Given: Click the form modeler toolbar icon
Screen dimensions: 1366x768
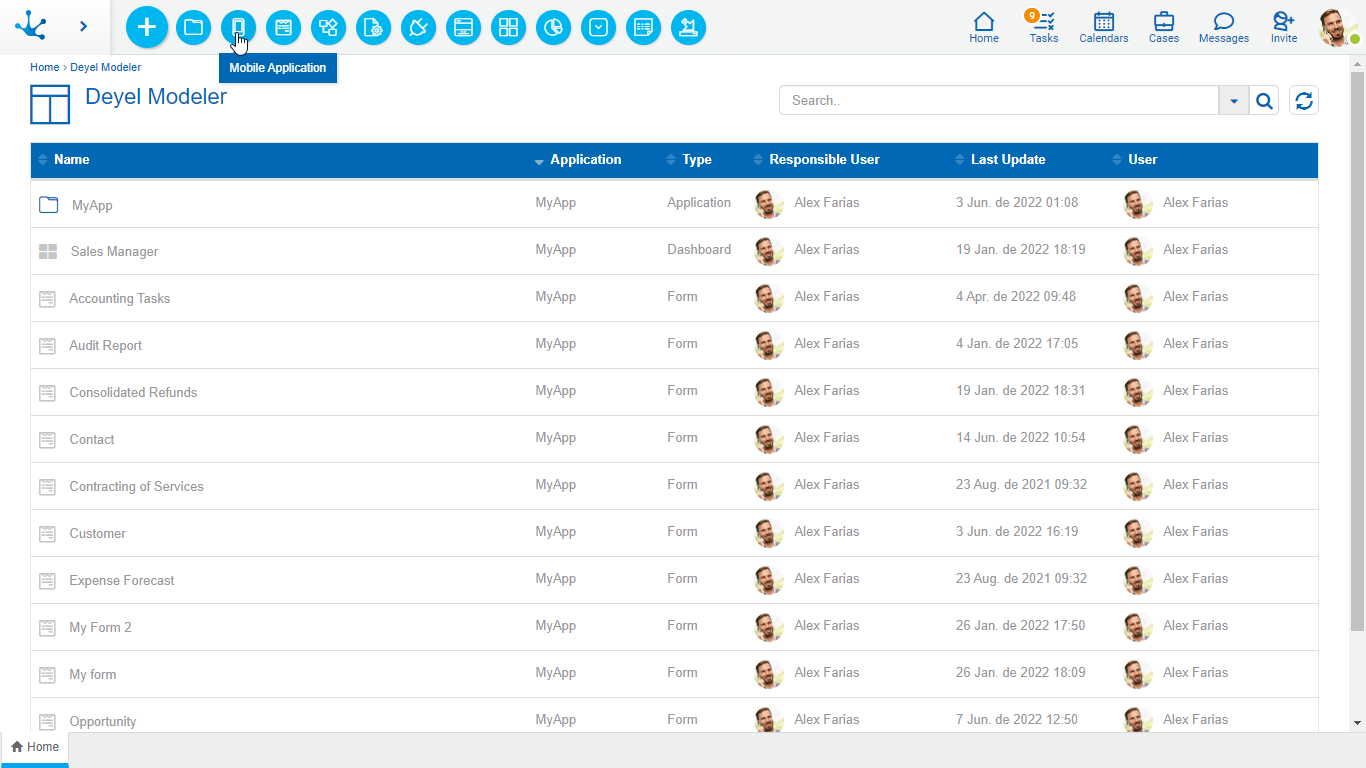Looking at the screenshot, I should 283,28.
